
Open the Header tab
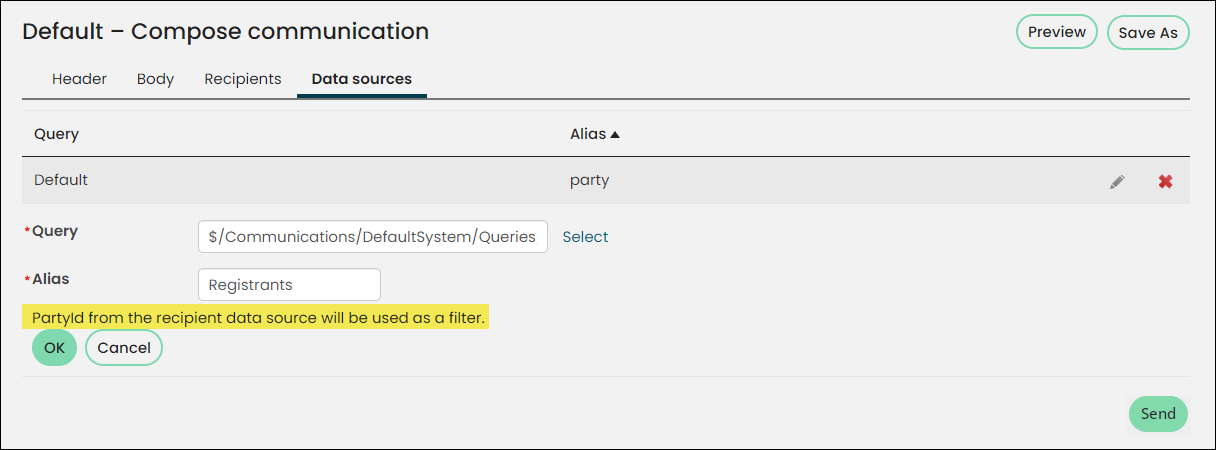click(x=79, y=79)
